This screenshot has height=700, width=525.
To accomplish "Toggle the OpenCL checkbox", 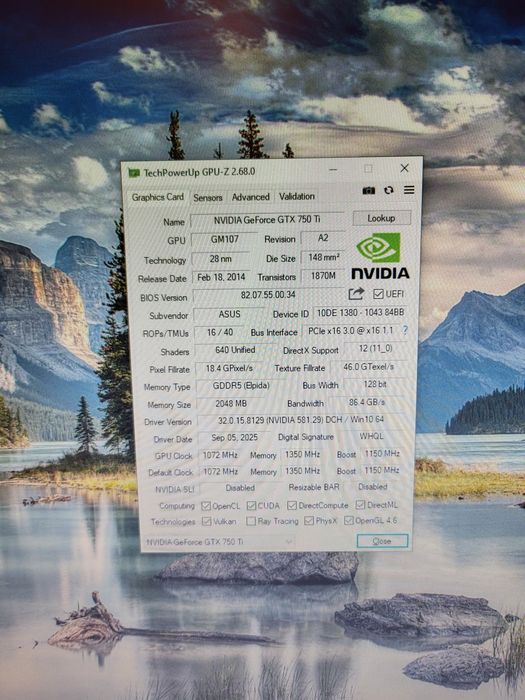I will (x=206, y=506).
